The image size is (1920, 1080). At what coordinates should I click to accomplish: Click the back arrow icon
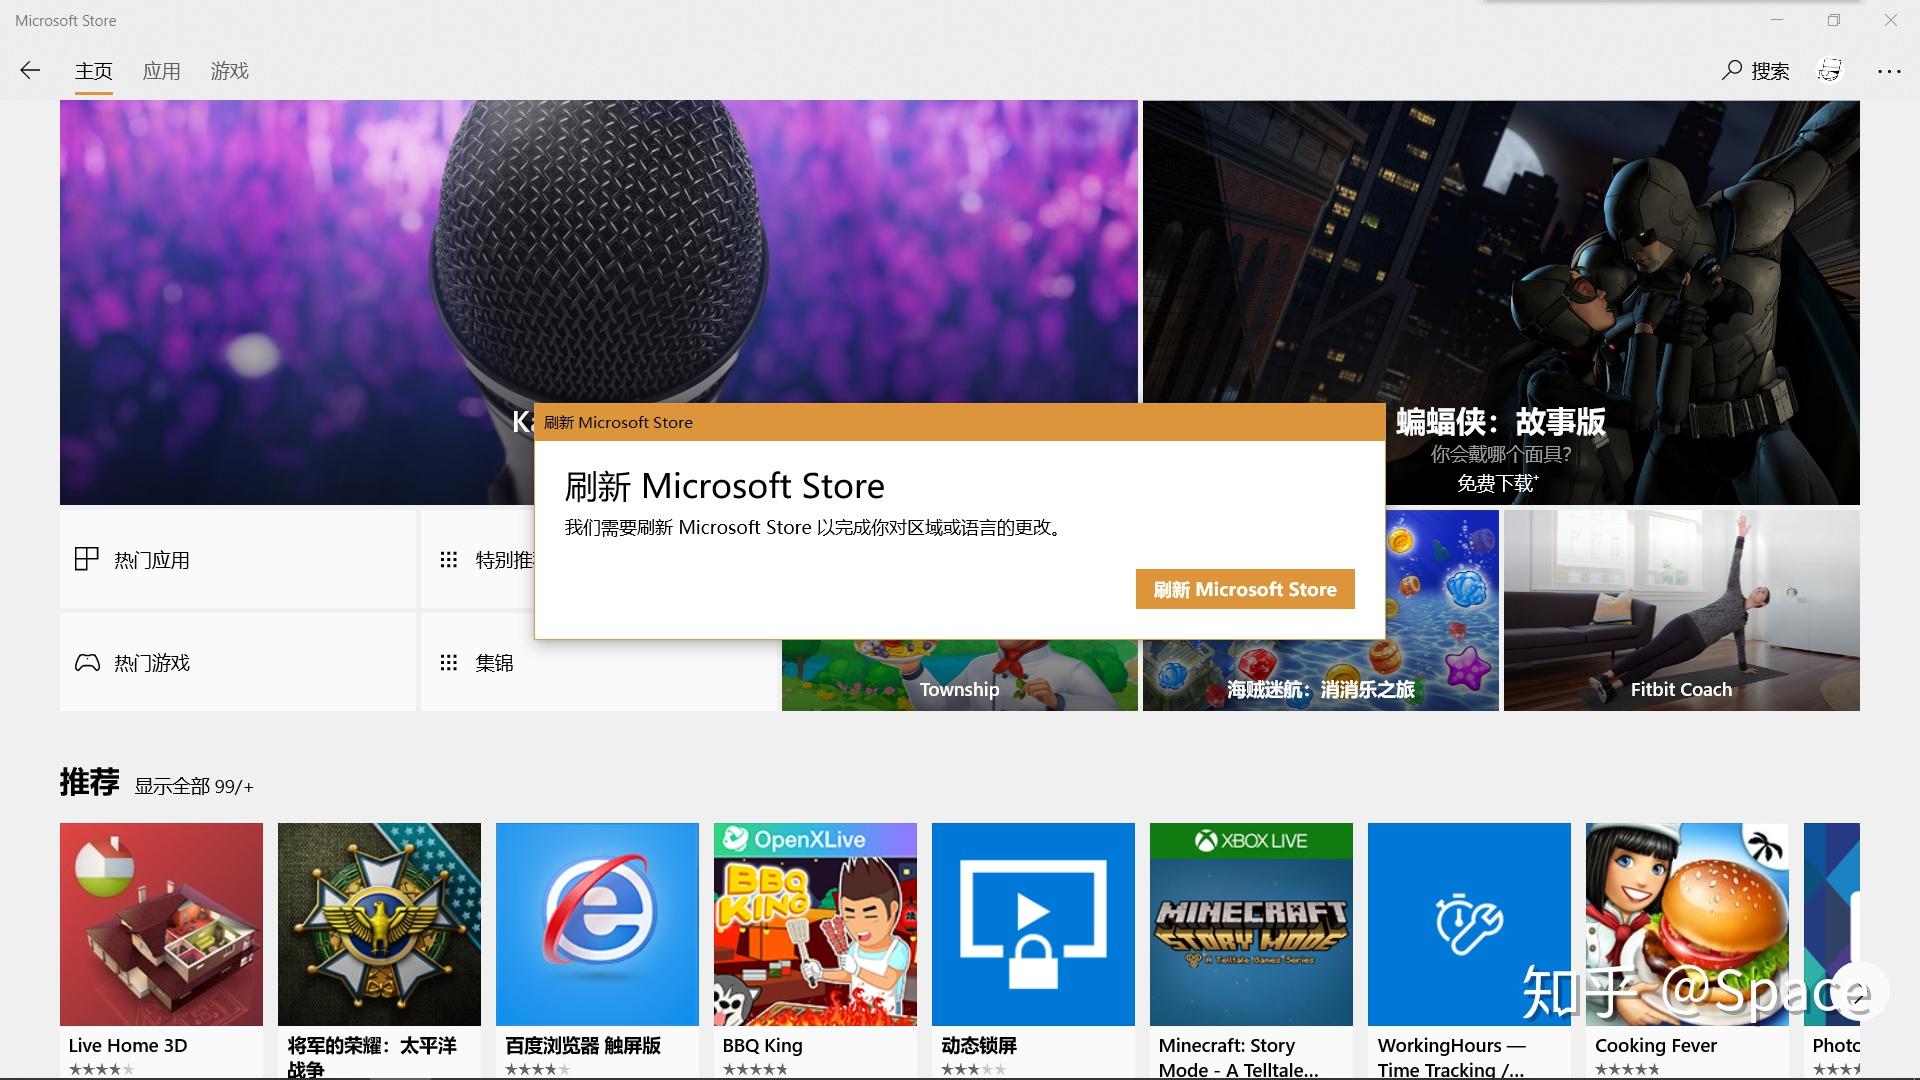(30, 70)
